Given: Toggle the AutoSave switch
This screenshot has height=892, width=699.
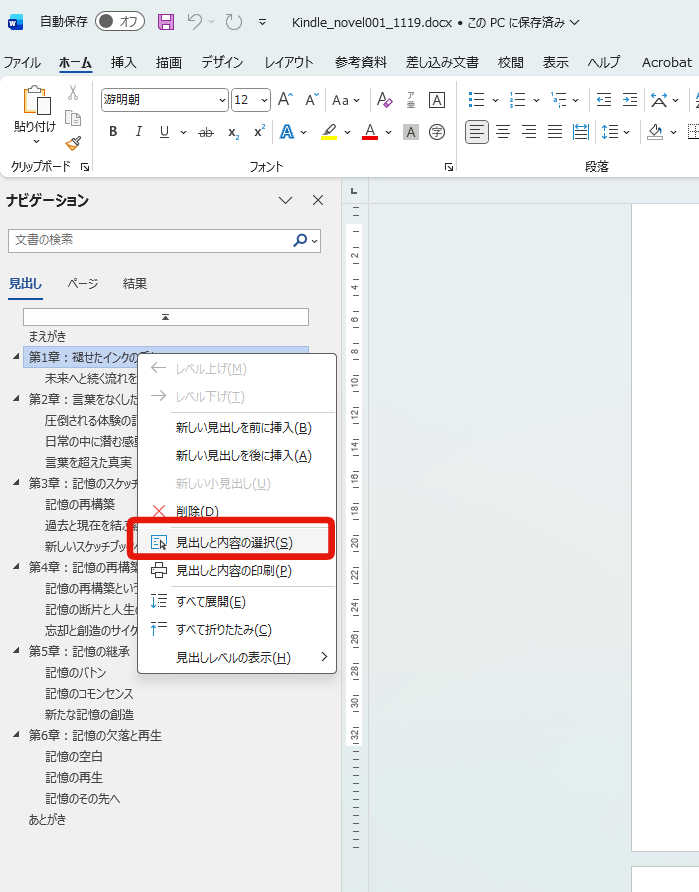Looking at the screenshot, I should click(x=119, y=22).
